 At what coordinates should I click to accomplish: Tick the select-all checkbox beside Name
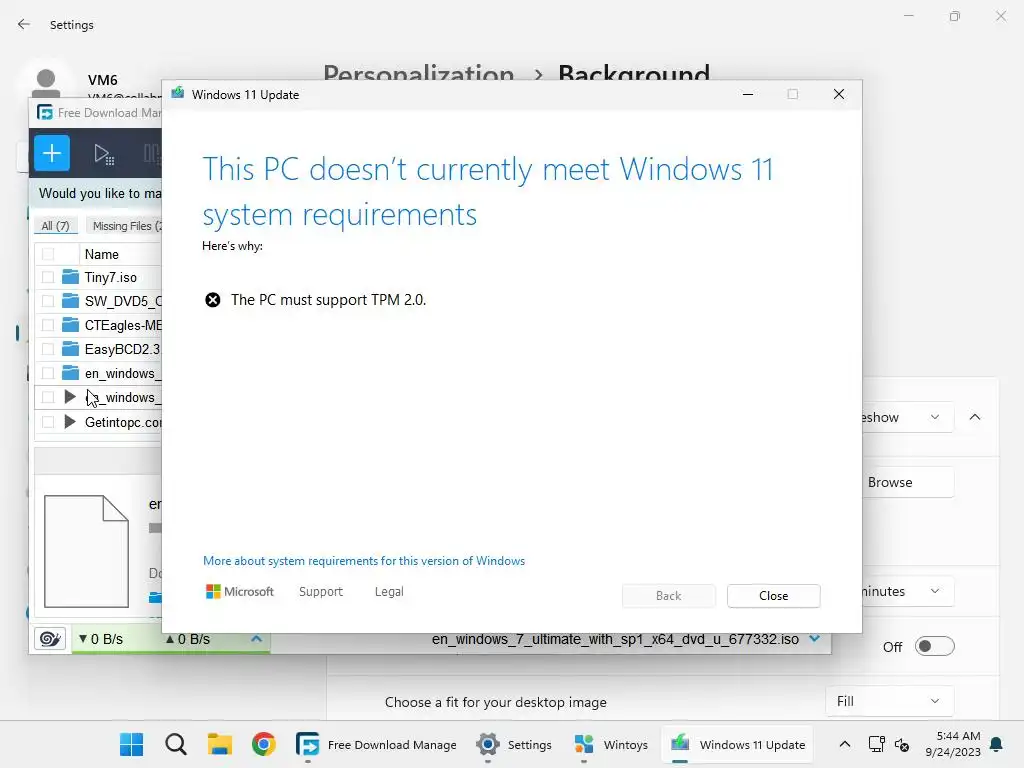click(x=48, y=254)
